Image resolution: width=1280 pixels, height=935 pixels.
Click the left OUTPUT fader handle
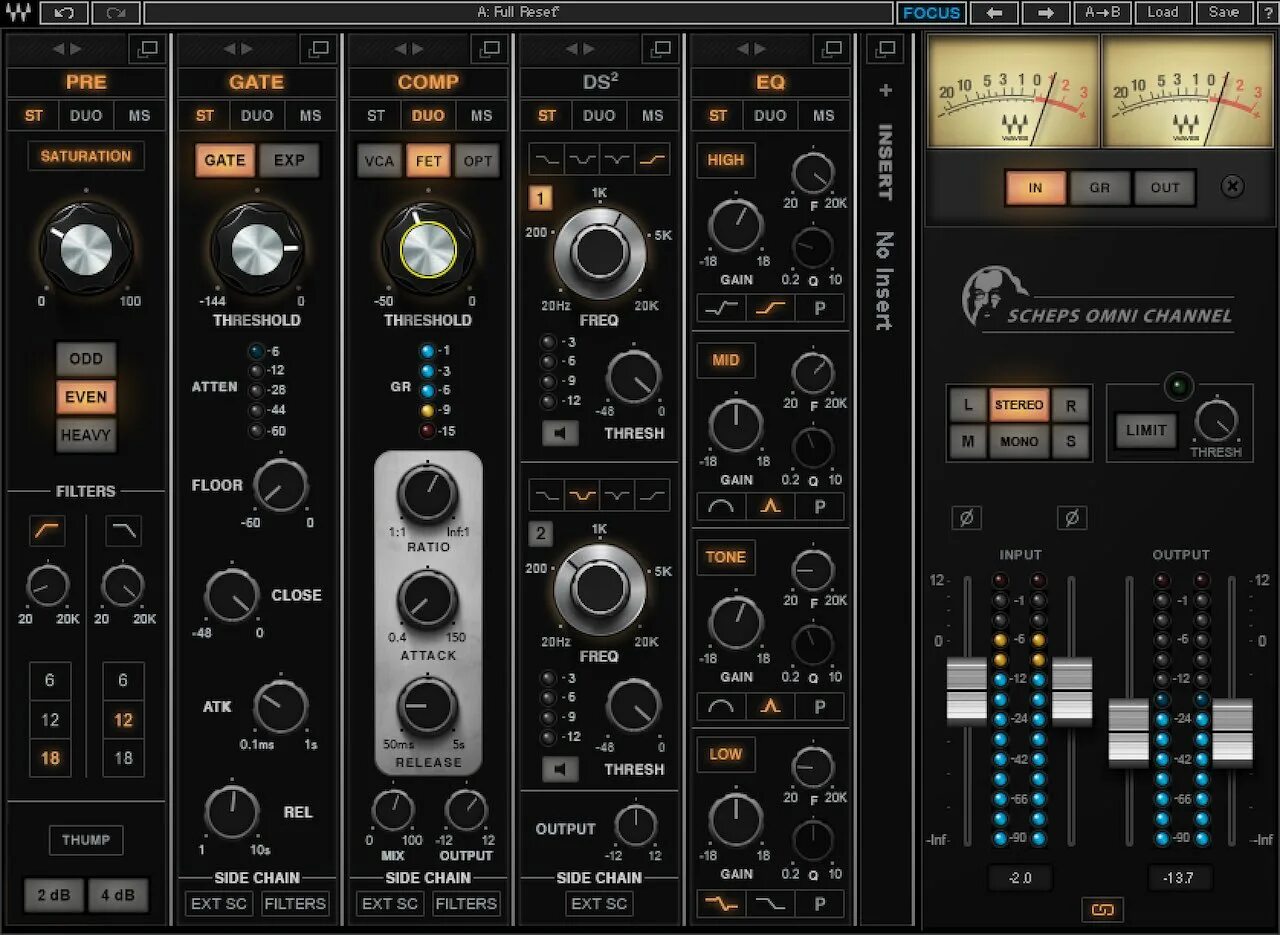1129,732
